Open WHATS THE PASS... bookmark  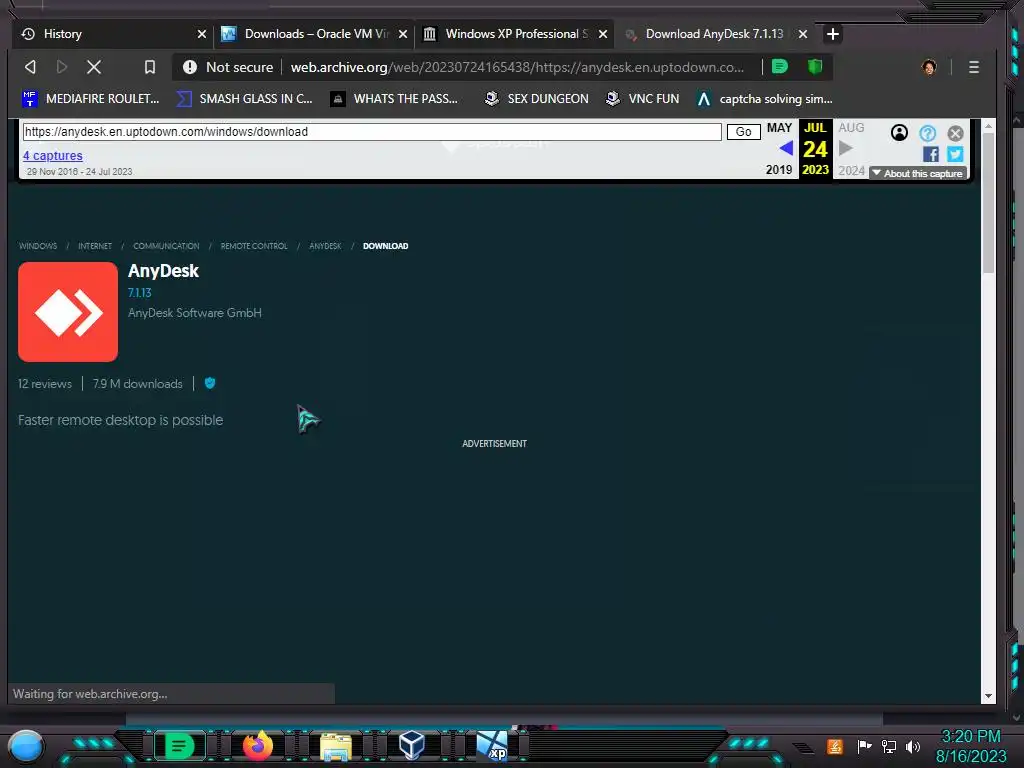(394, 99)
